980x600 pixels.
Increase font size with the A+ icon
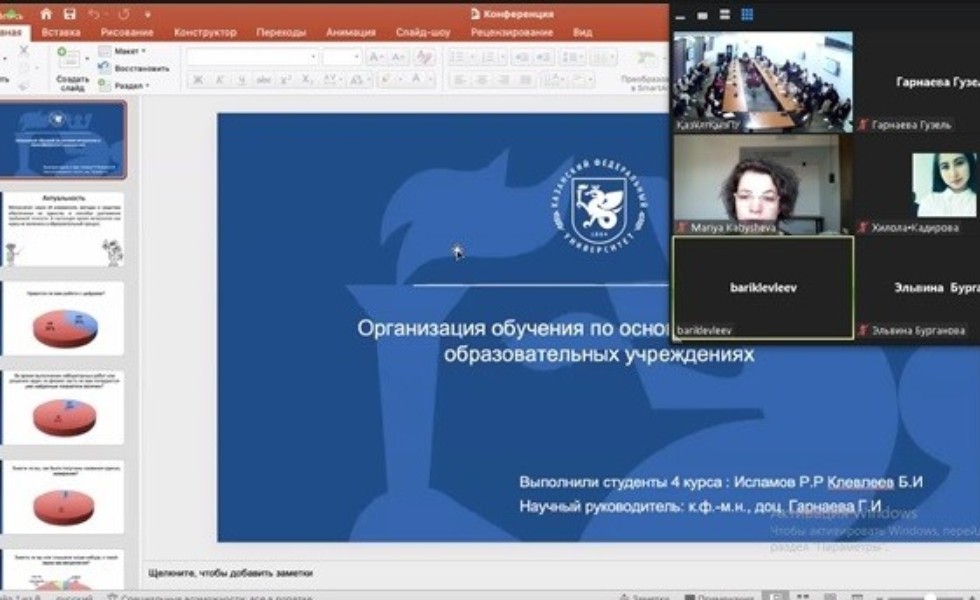[375, 57]
